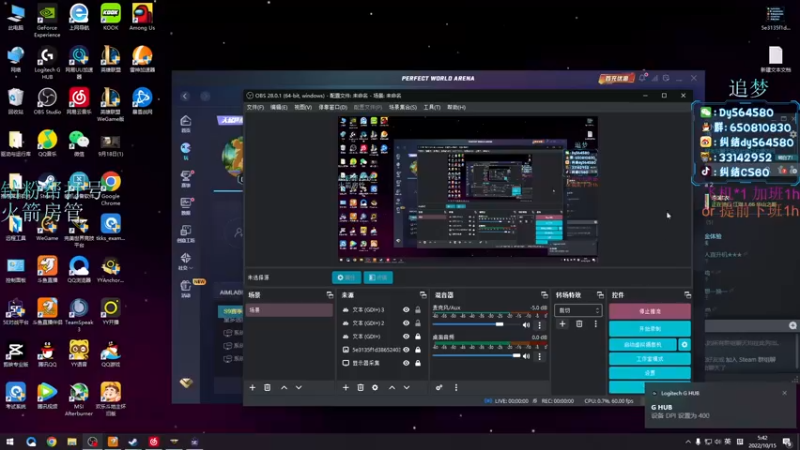The image size is (800, 450).
Task: Toggle lock on display capture source
Action: pyautogui.click(x=418, y=363)
